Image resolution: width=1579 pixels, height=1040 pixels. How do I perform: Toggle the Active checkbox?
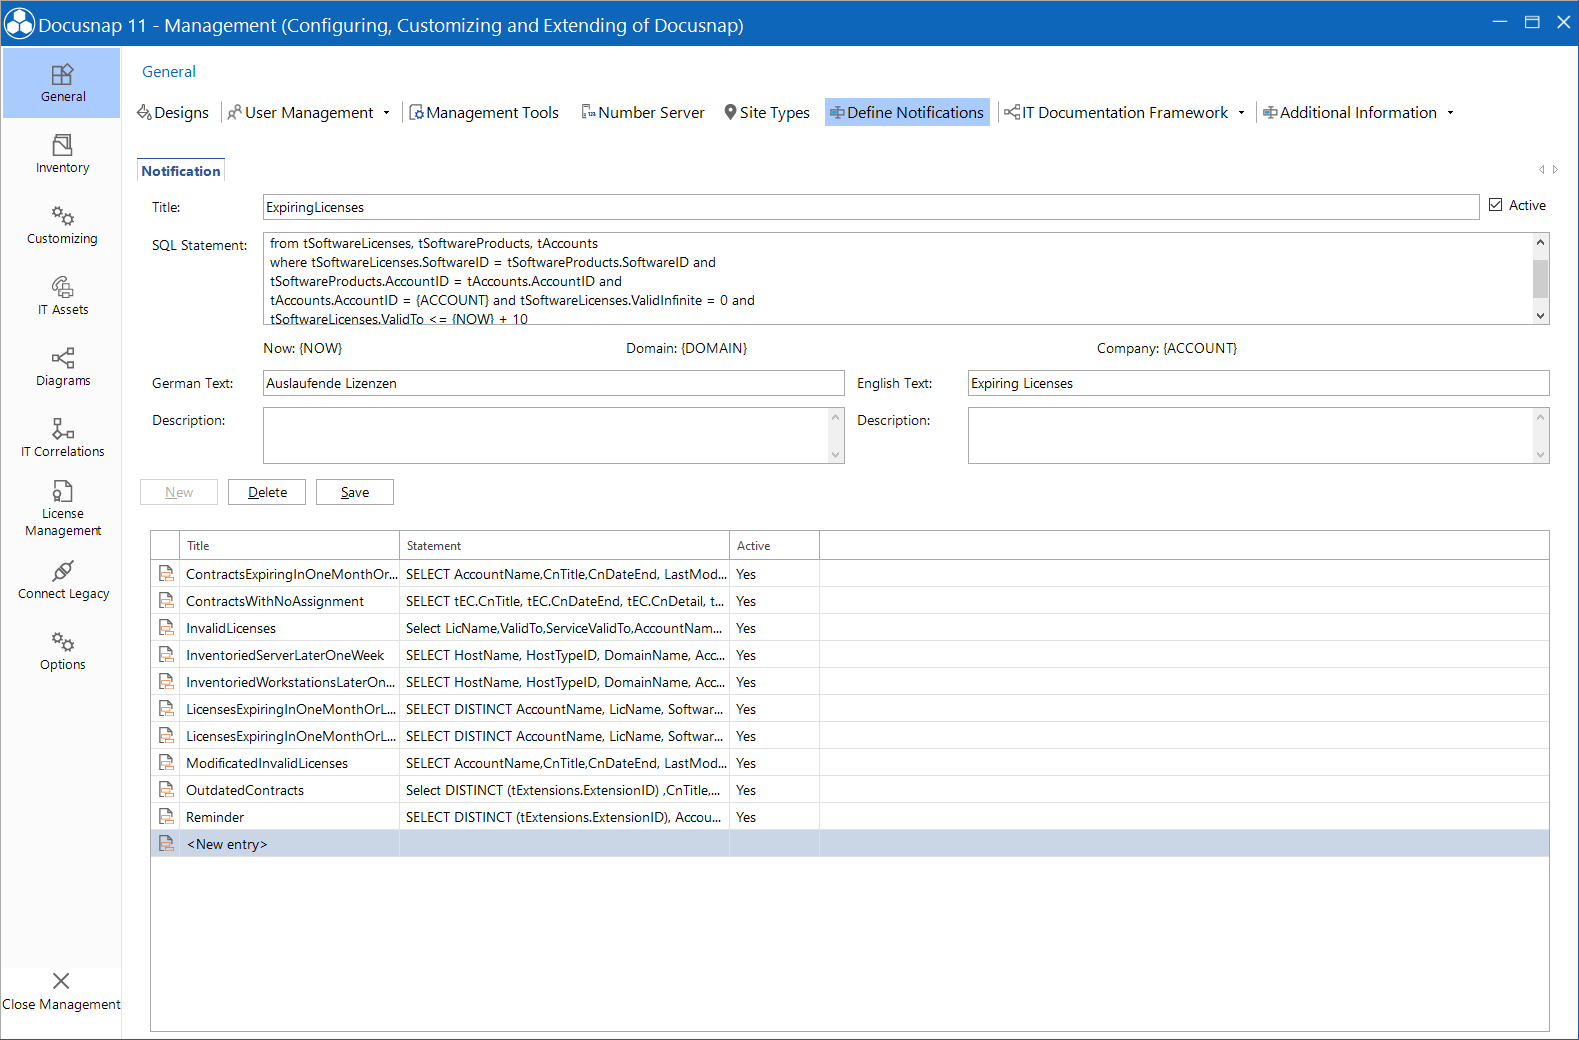coord(1495,205)
